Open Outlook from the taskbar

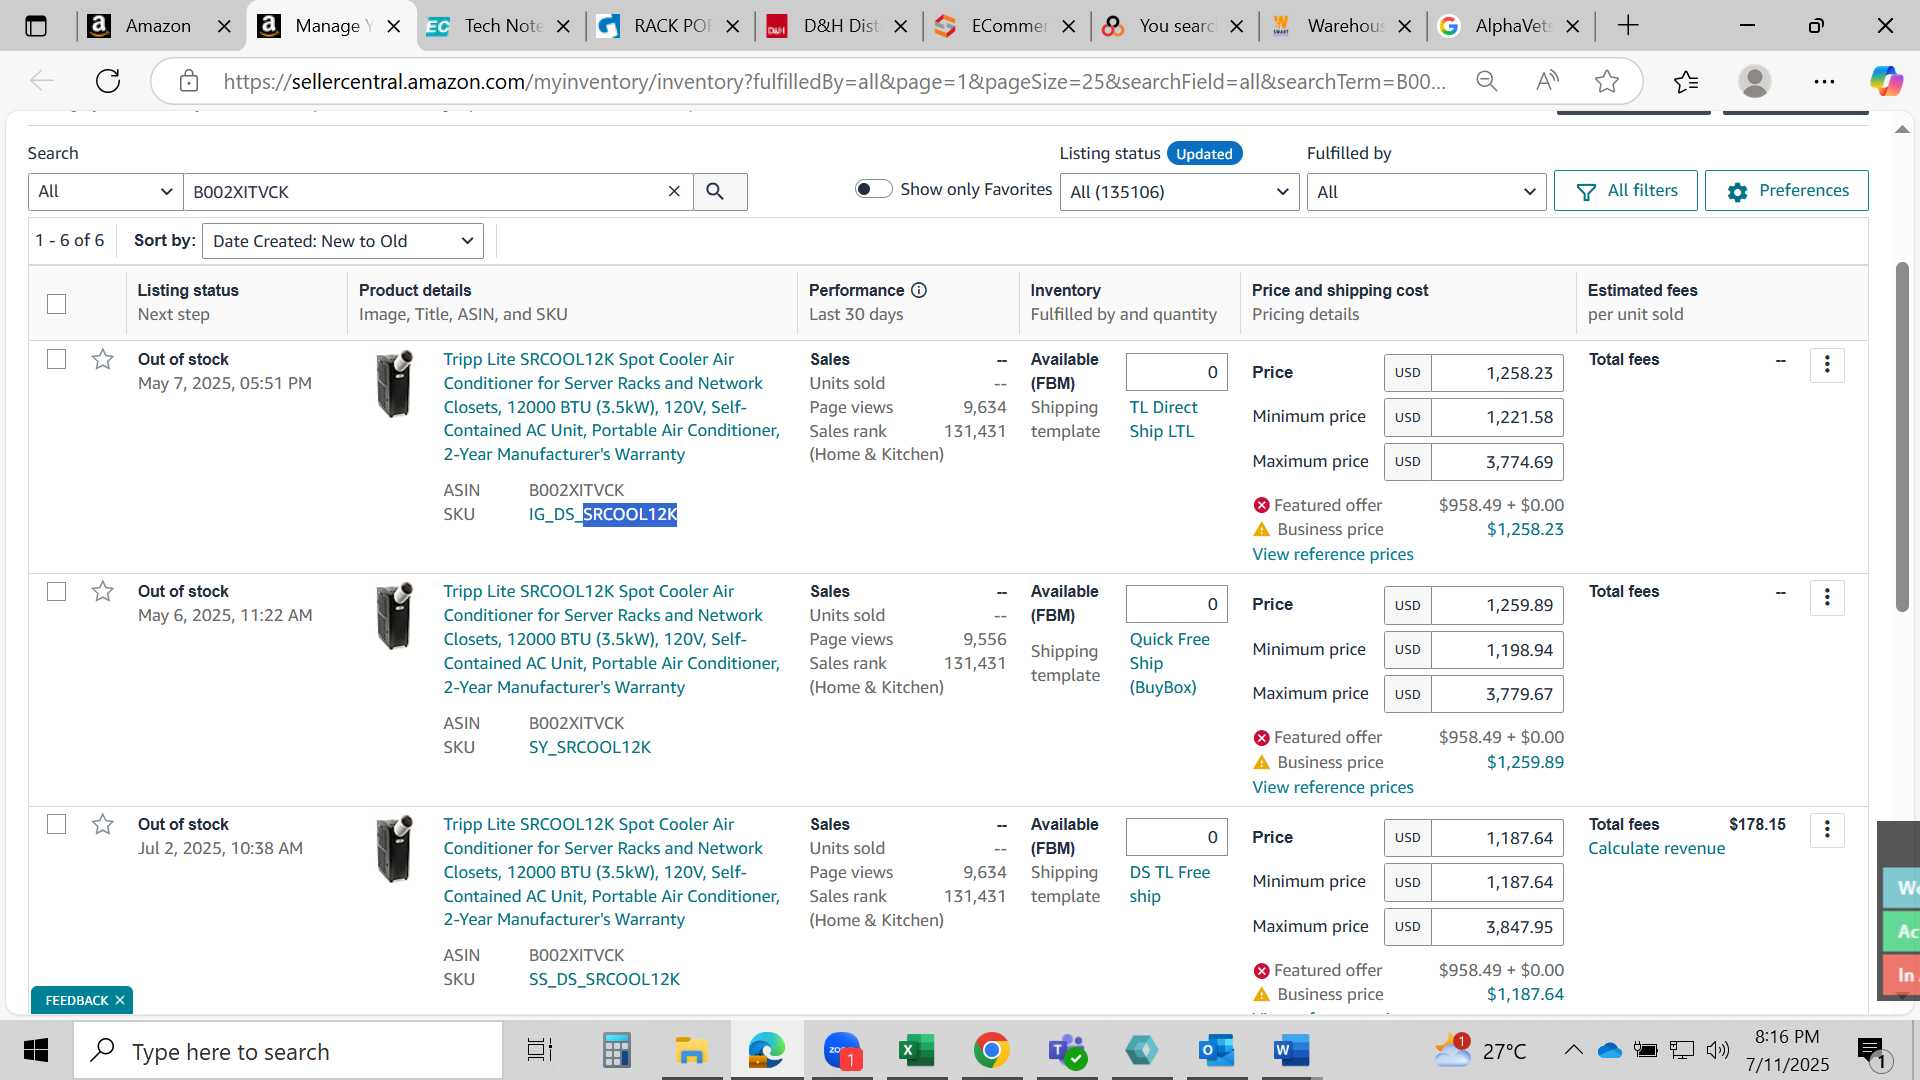tap(1217, 1050)
